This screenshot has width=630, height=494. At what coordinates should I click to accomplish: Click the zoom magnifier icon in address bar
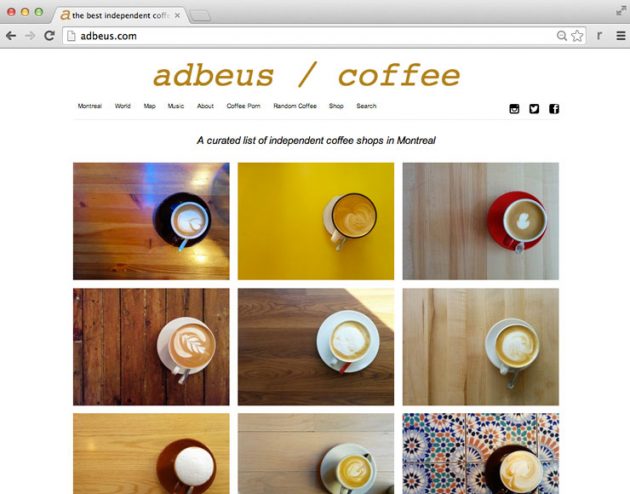[x=562, y=36]
